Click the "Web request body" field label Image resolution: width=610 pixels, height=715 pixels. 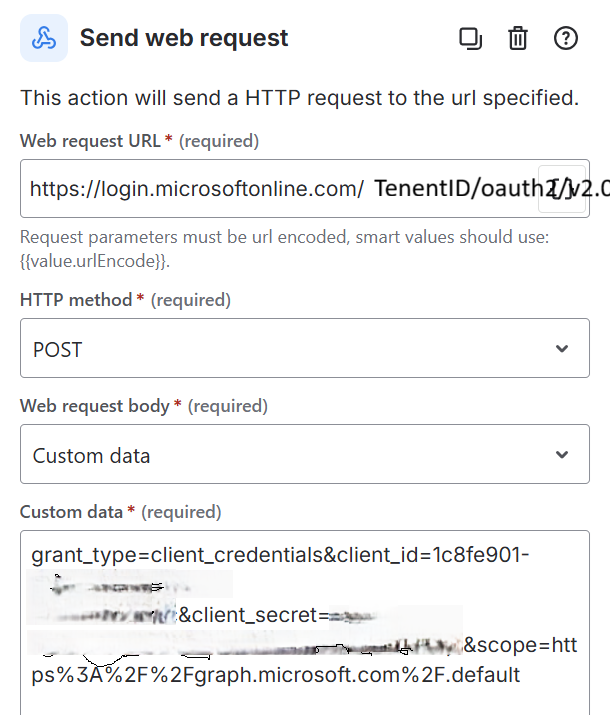(x=96, y=406)
